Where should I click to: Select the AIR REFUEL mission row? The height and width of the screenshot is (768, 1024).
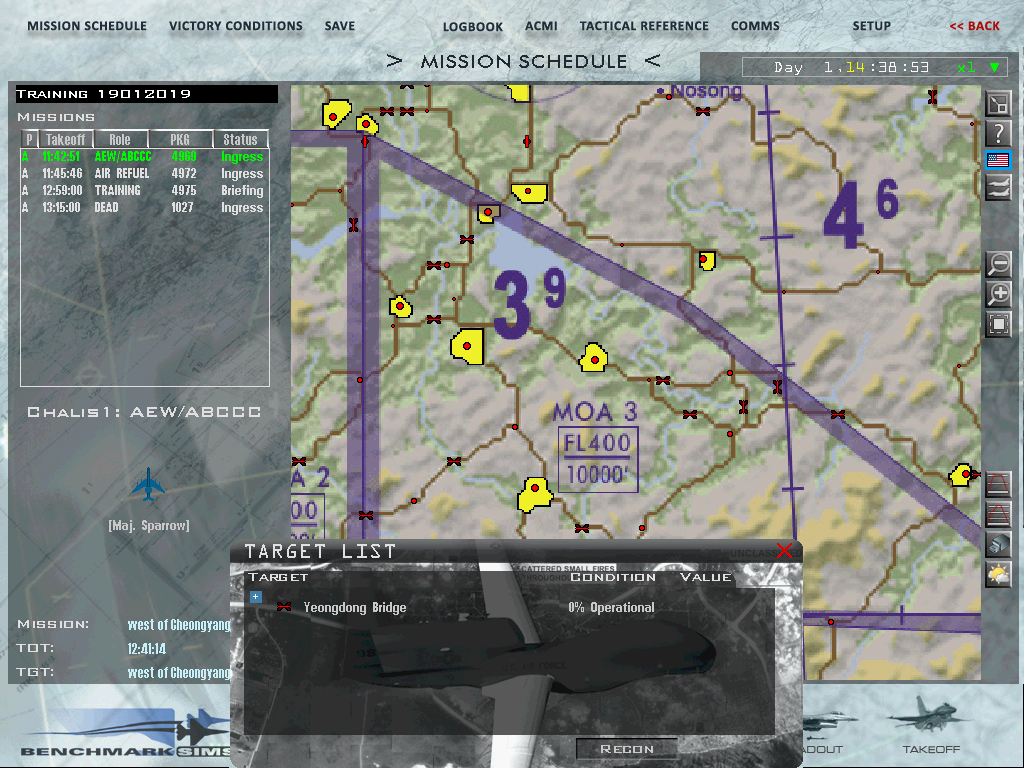(x=144, y=174)
